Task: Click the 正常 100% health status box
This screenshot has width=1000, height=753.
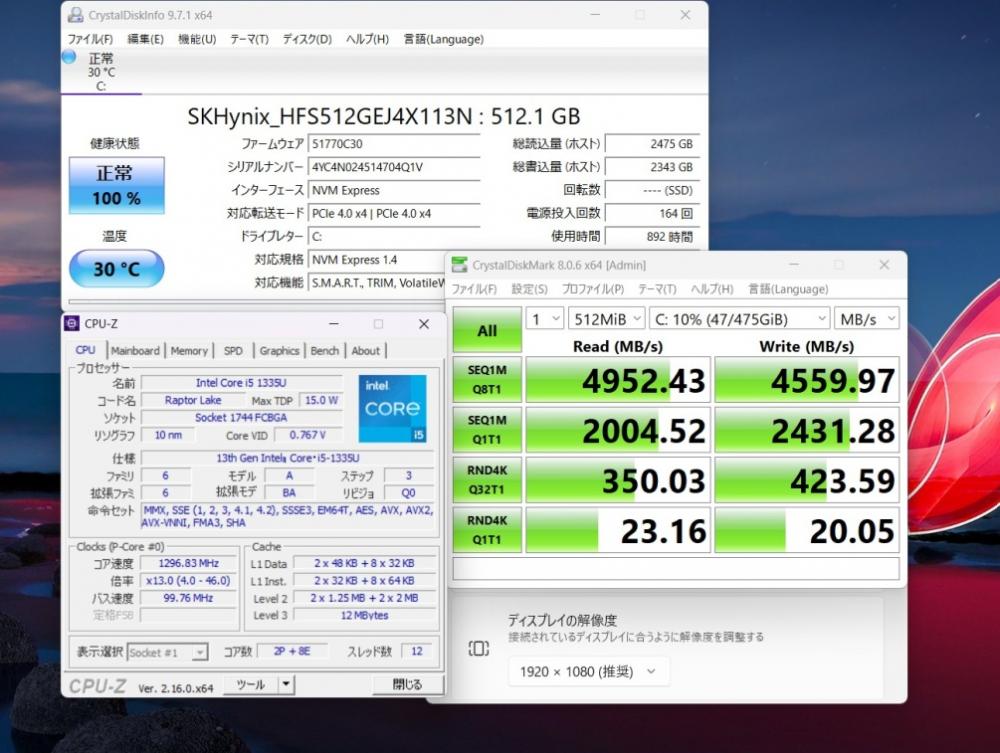Action: click(x=116, y=185)
